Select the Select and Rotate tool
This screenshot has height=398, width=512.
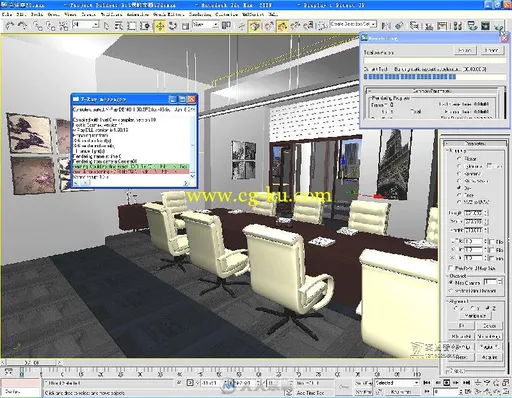[x=173, y=26]
